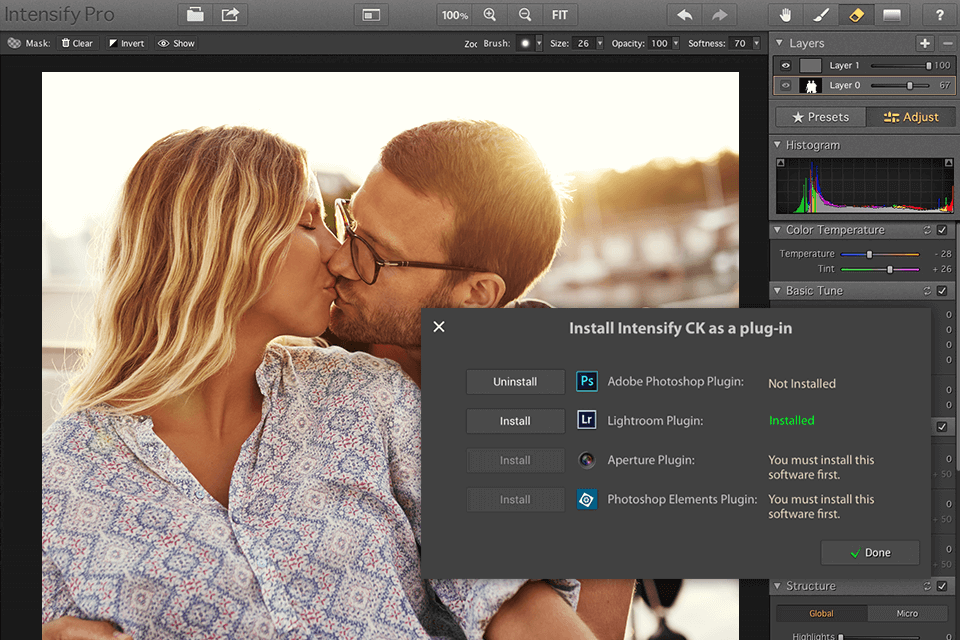The image size is (960, 640).
Task: Adjust the Layer 1 opacity slider
Action: pyautogui.click(x=900, y=66)
